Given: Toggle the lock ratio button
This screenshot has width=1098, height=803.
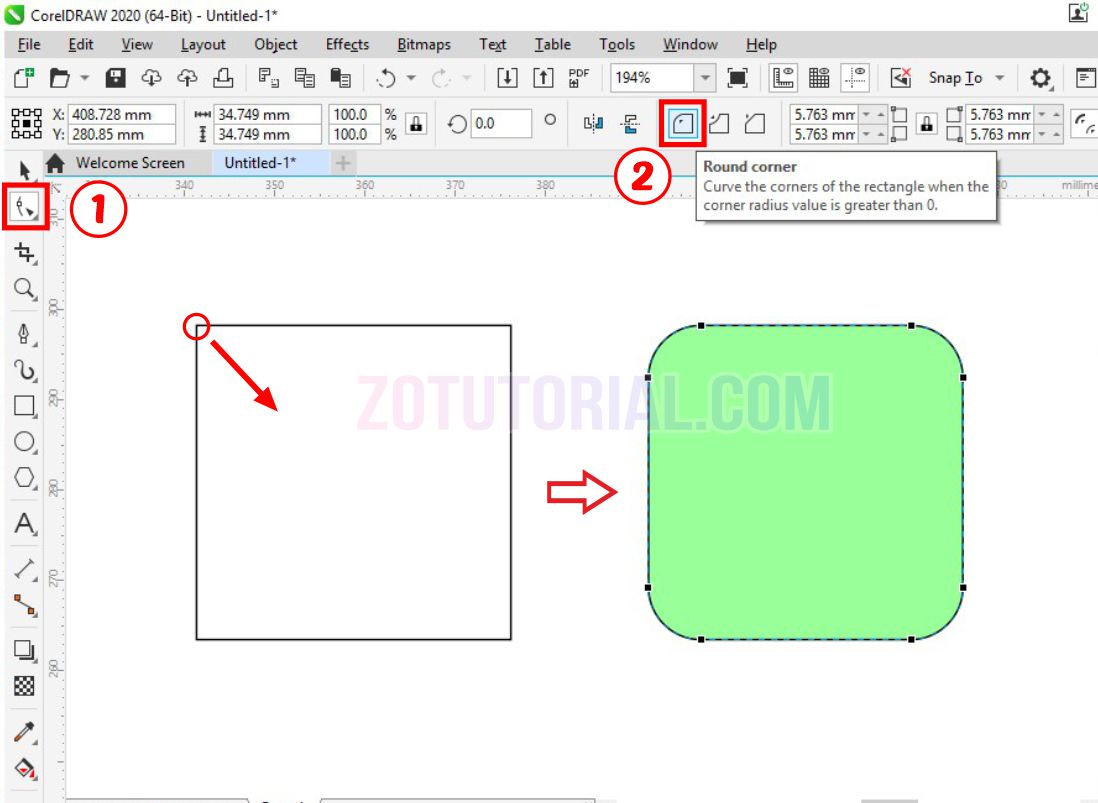Looking at the screenshot, I should 414,122.
